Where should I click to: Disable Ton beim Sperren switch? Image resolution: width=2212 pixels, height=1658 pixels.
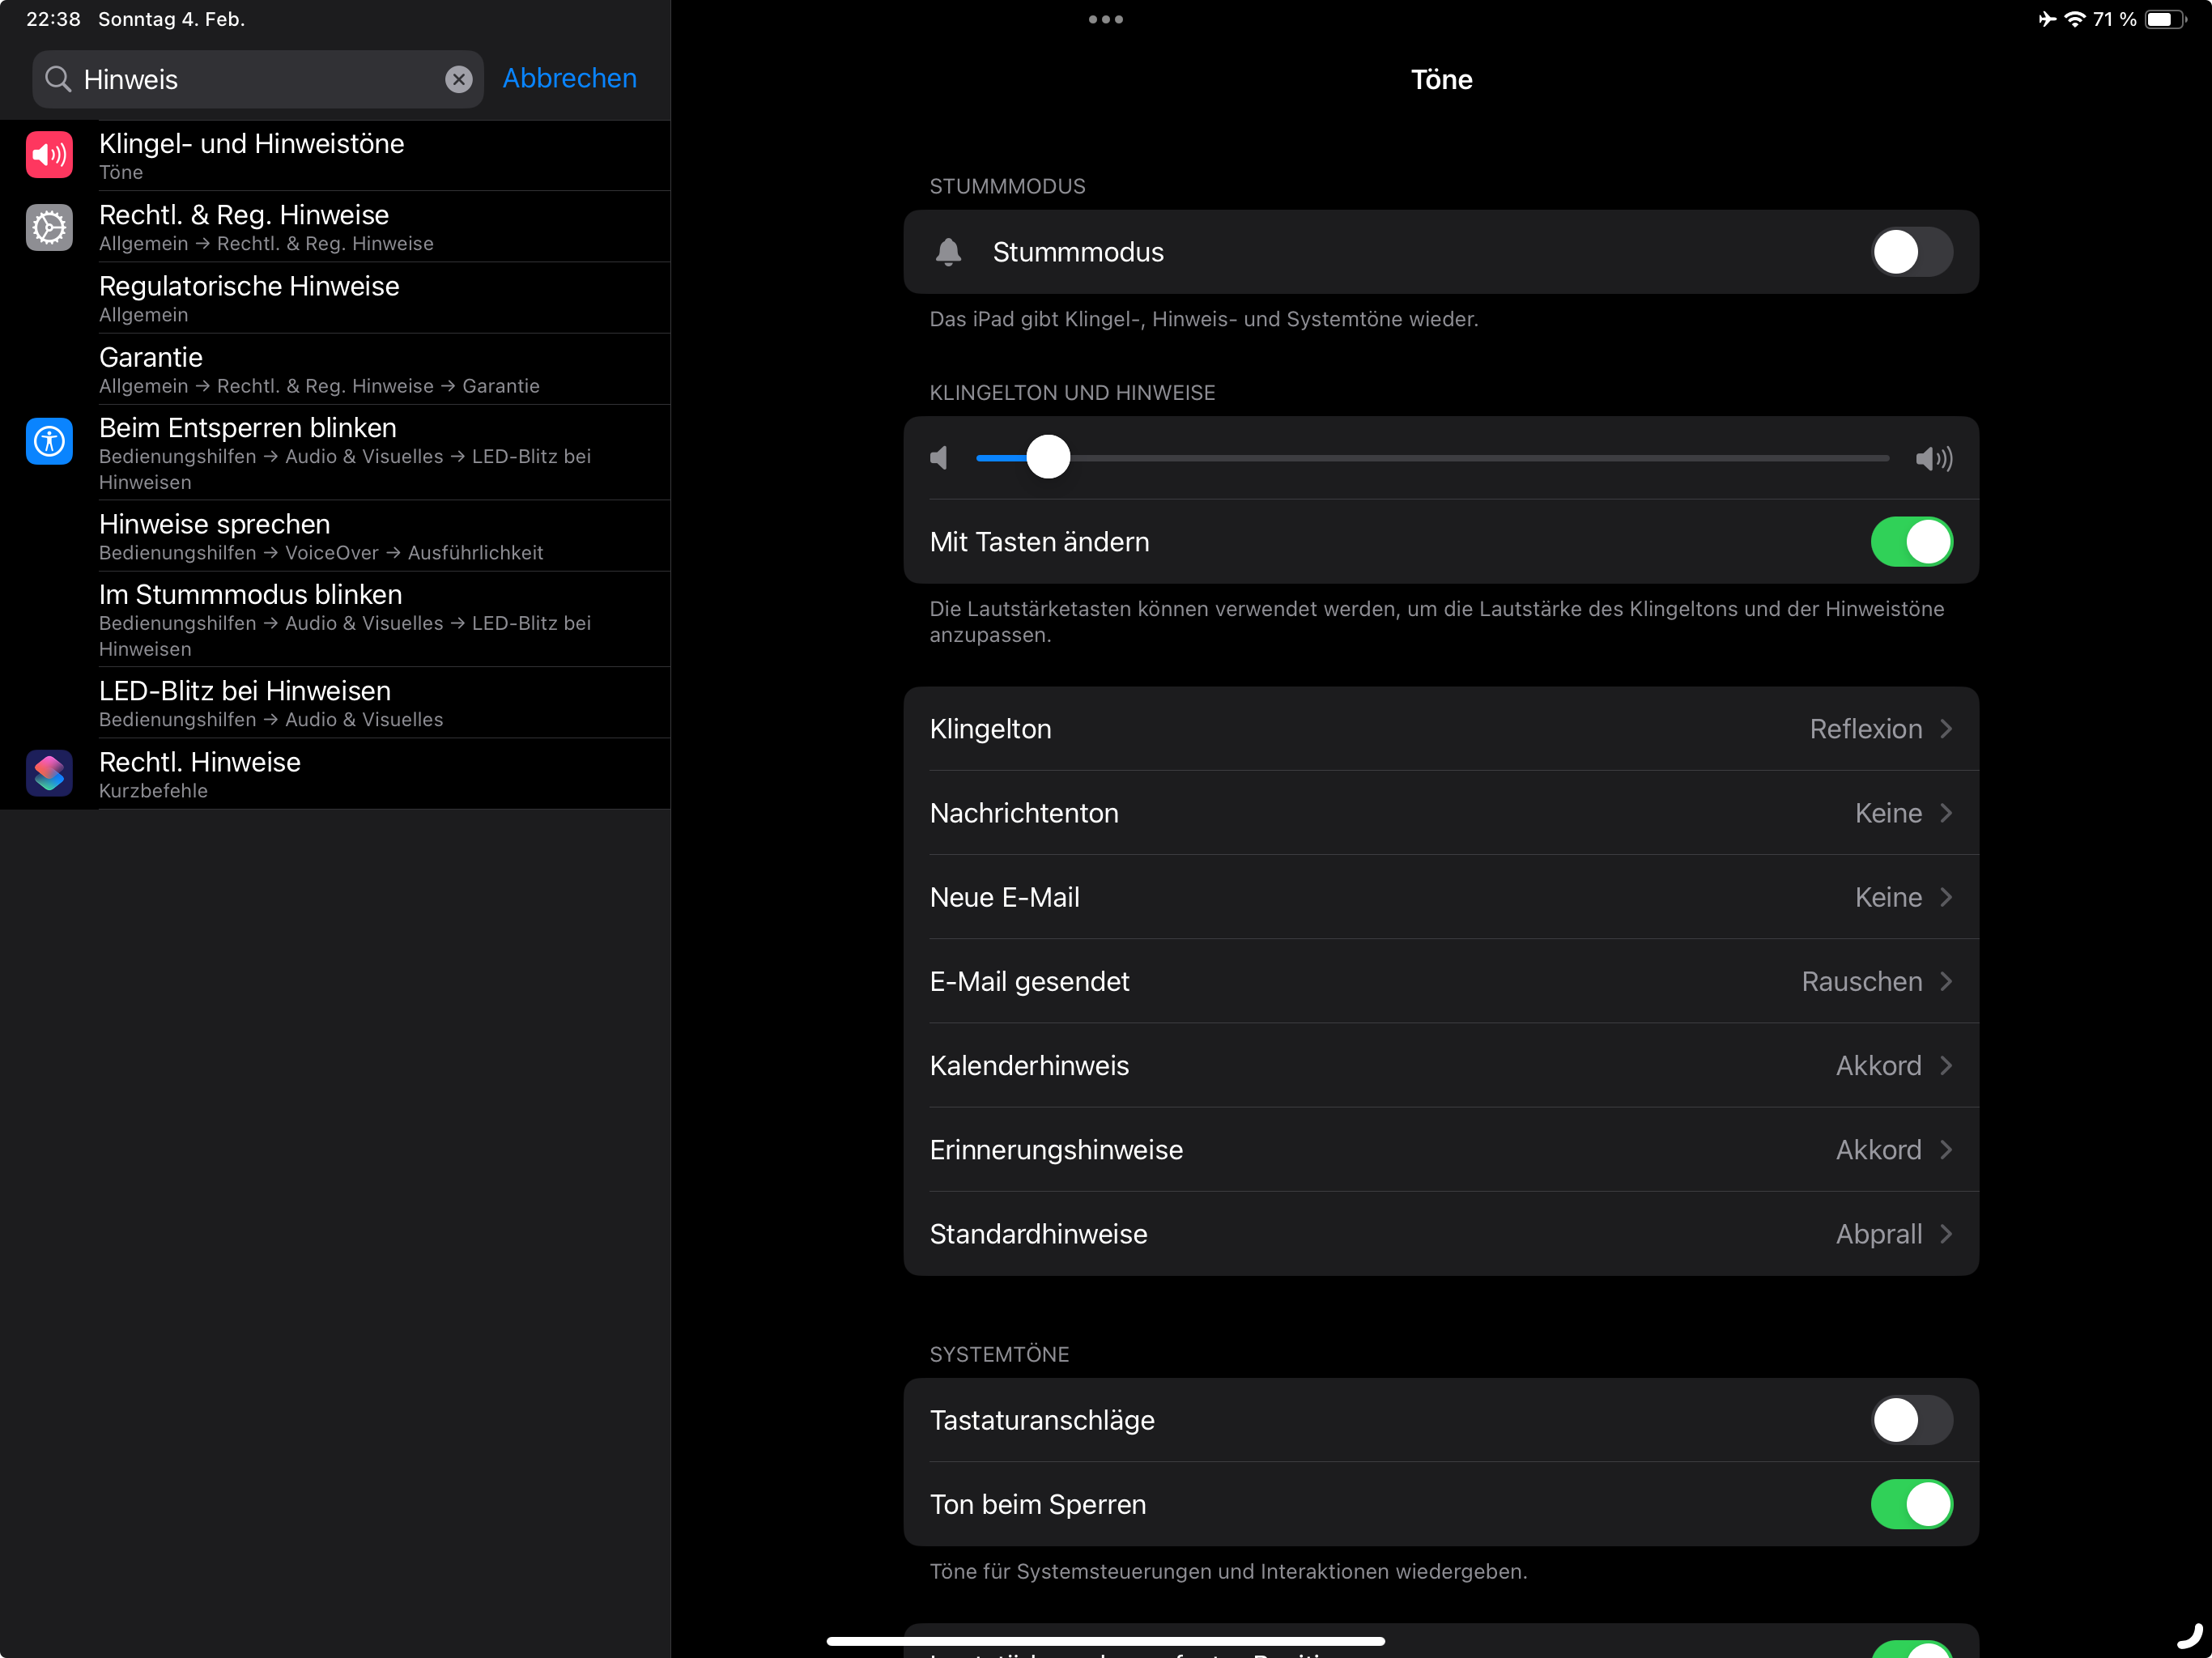pos(1911,1504)
